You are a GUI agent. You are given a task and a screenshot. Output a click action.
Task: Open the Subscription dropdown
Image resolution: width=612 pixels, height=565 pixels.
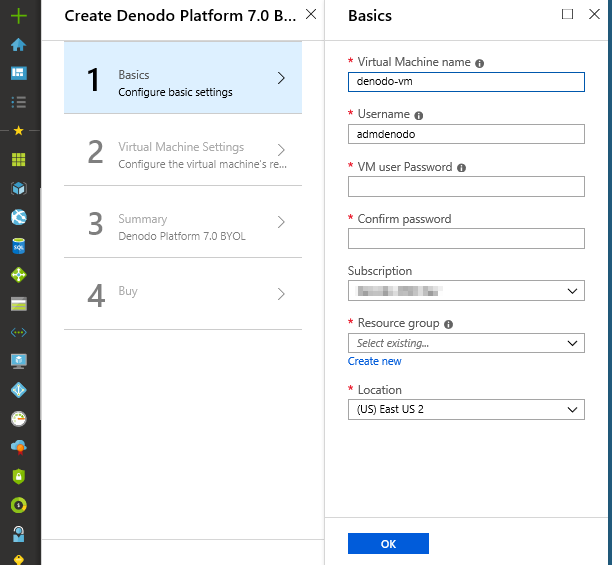466,291
